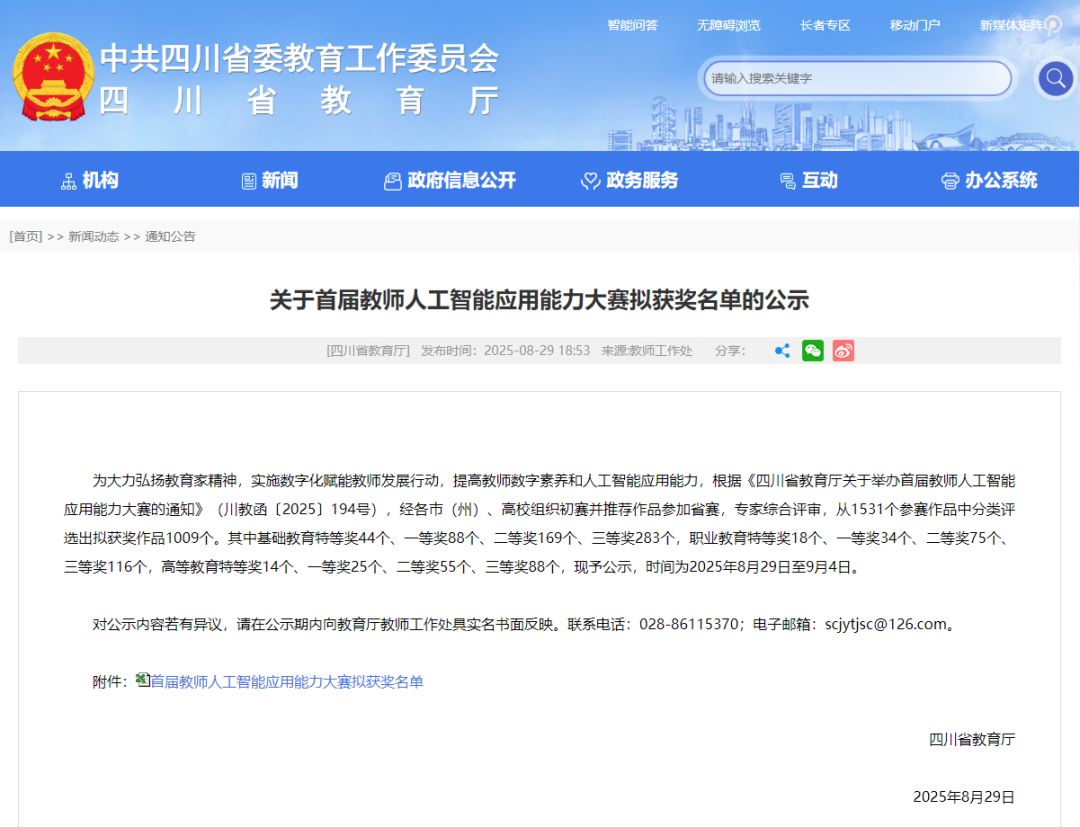
Task: Share the article to Weibo
Action: [842, 351]
